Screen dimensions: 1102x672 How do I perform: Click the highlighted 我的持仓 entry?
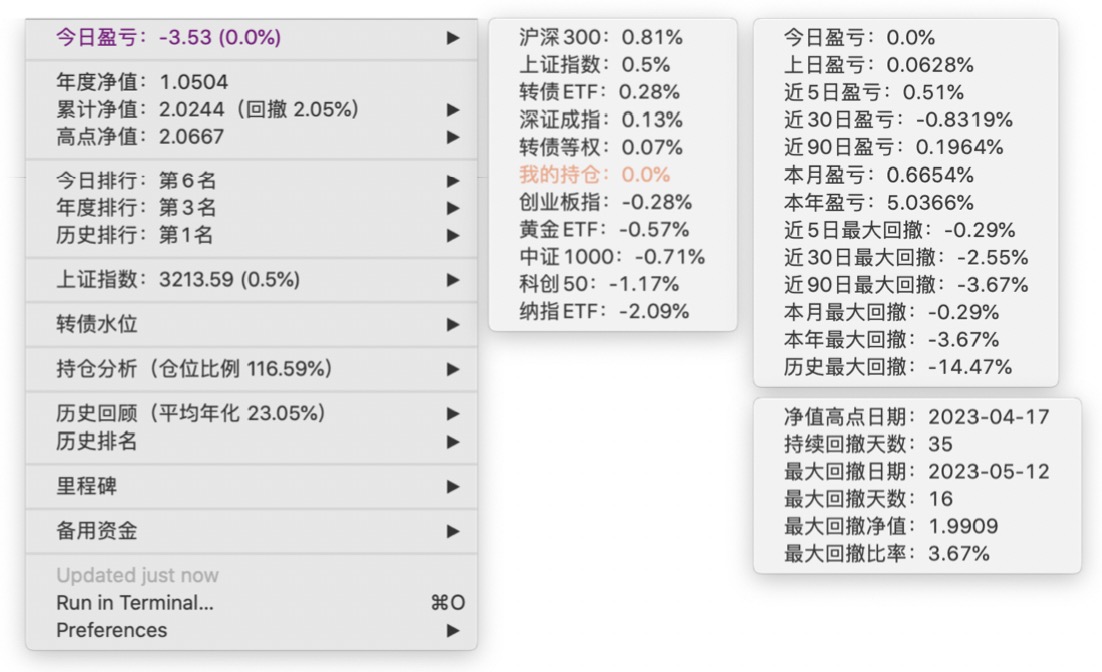(594, 175)
